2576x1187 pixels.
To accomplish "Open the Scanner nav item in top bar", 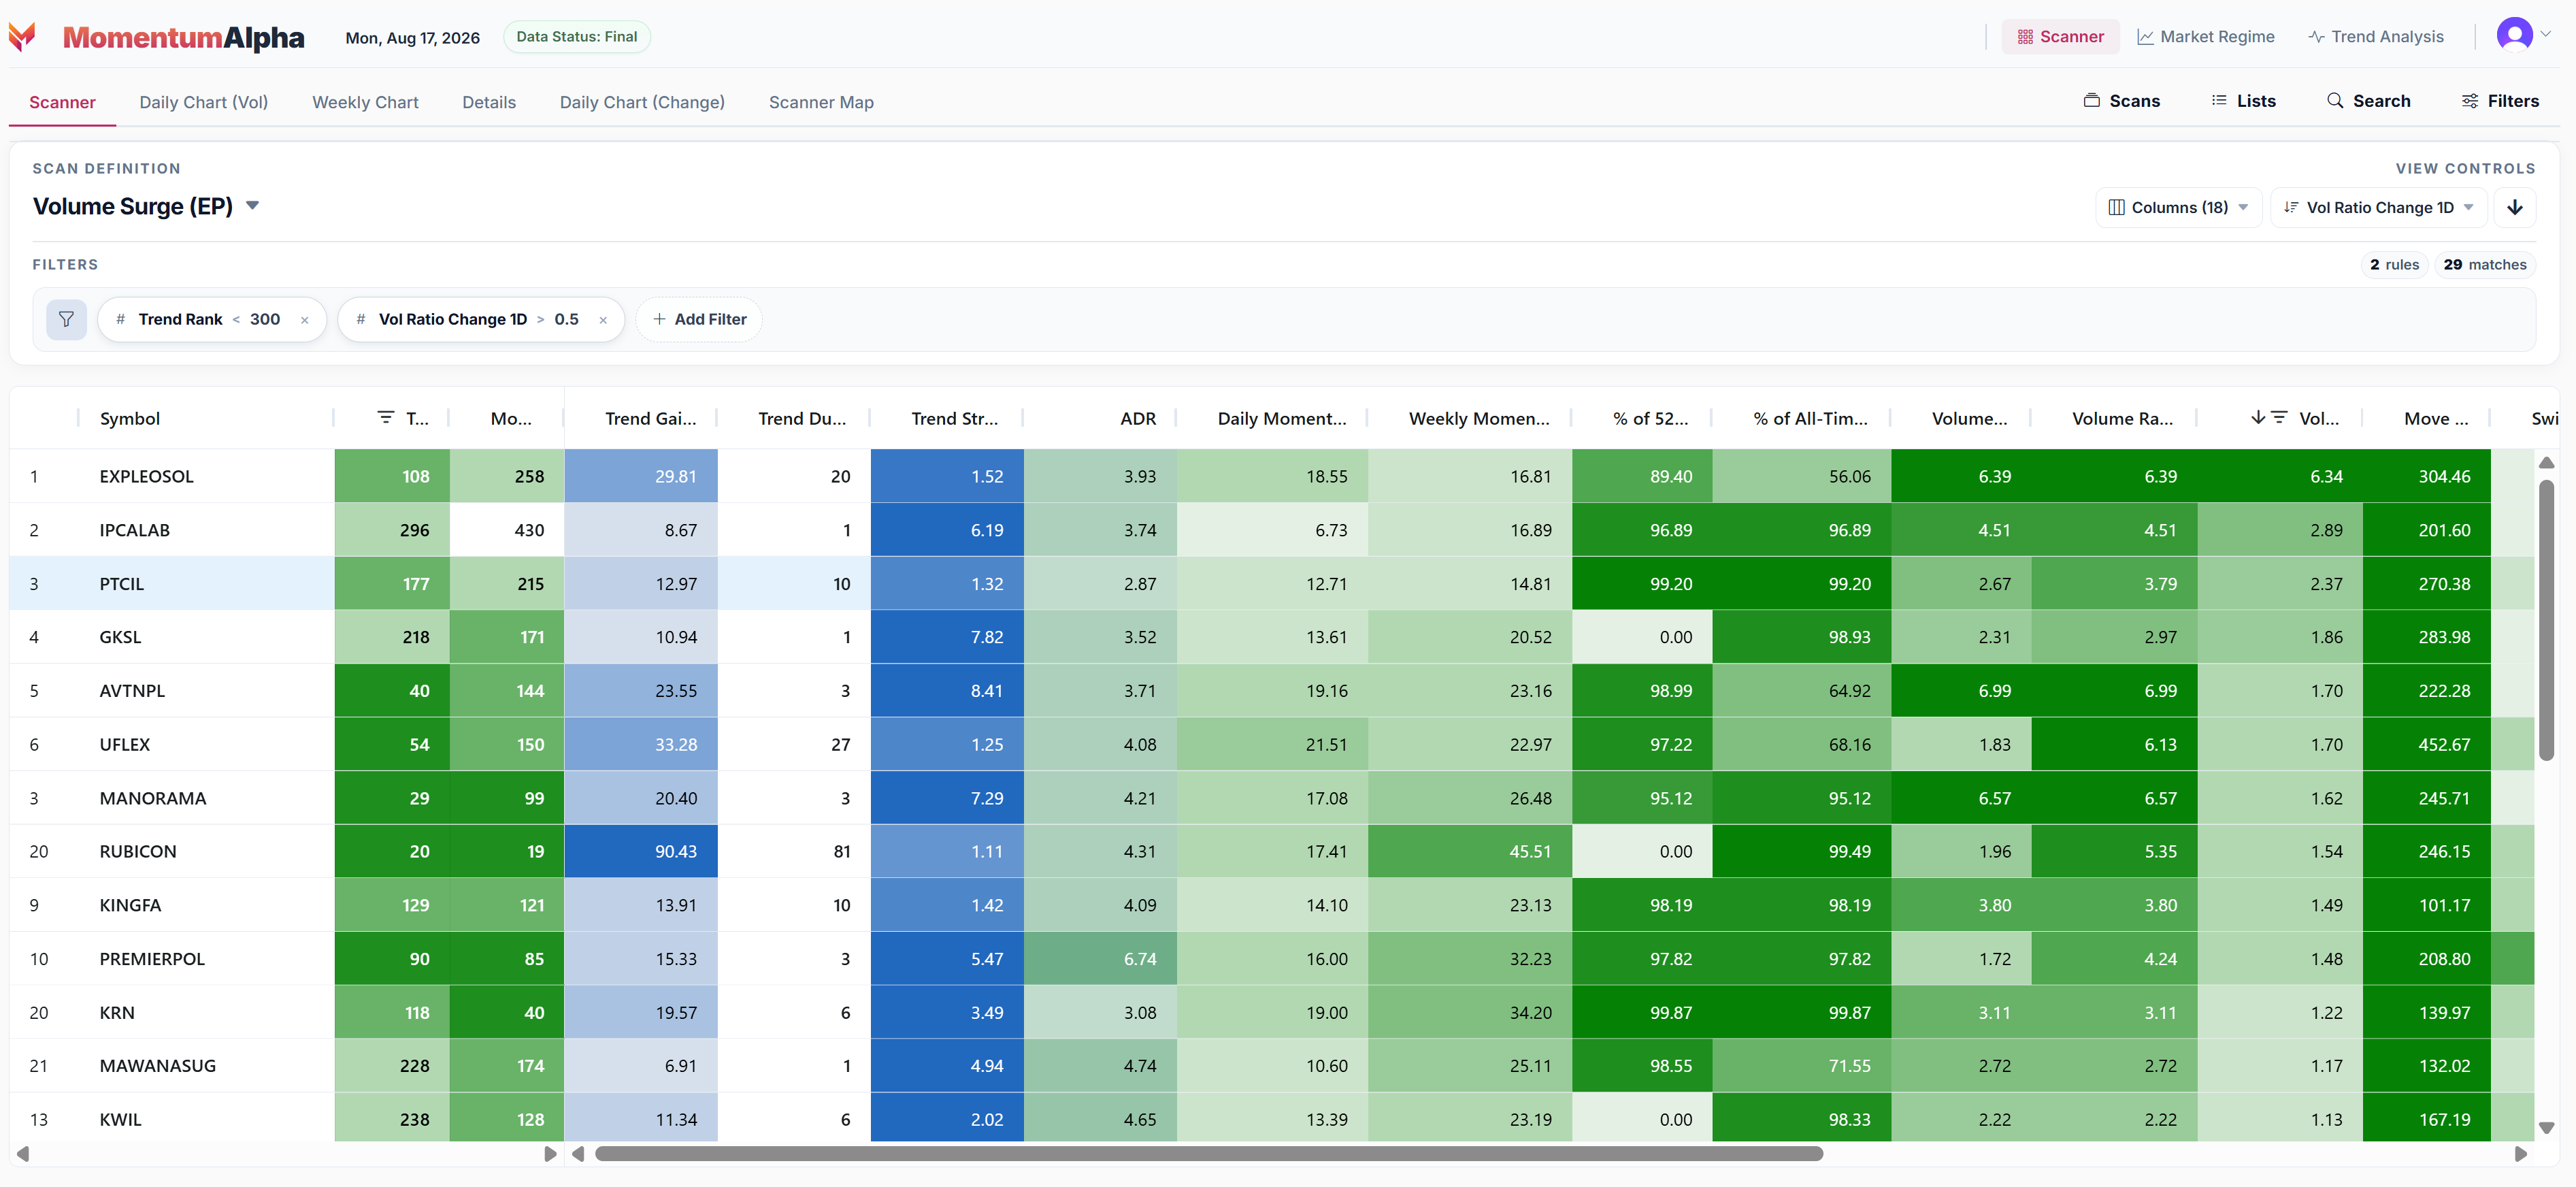I will click(2060, 36).
